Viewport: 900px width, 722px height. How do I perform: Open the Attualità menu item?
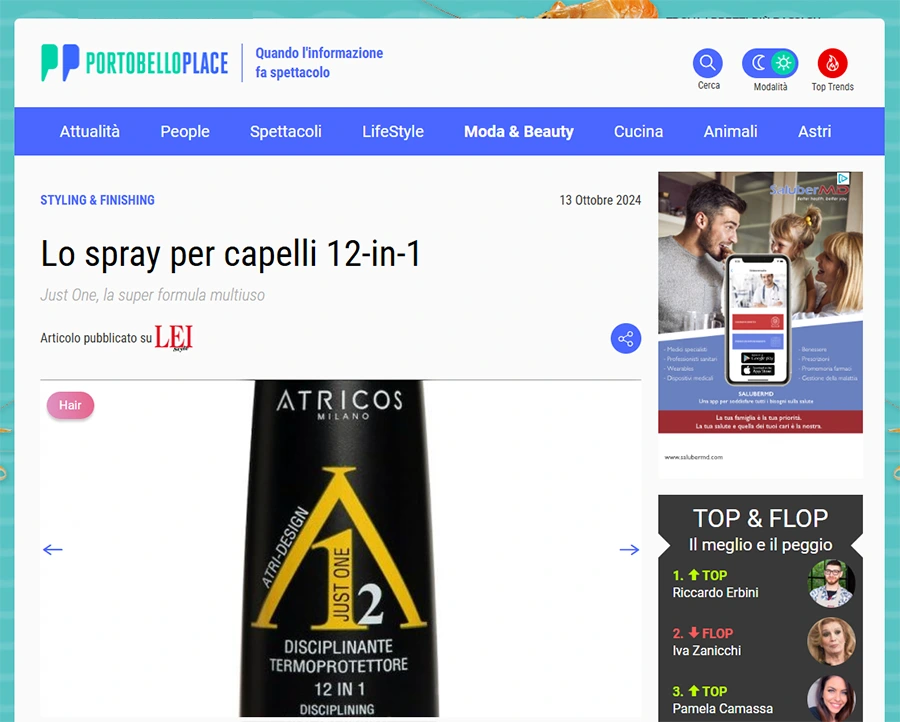click(89, 131)
